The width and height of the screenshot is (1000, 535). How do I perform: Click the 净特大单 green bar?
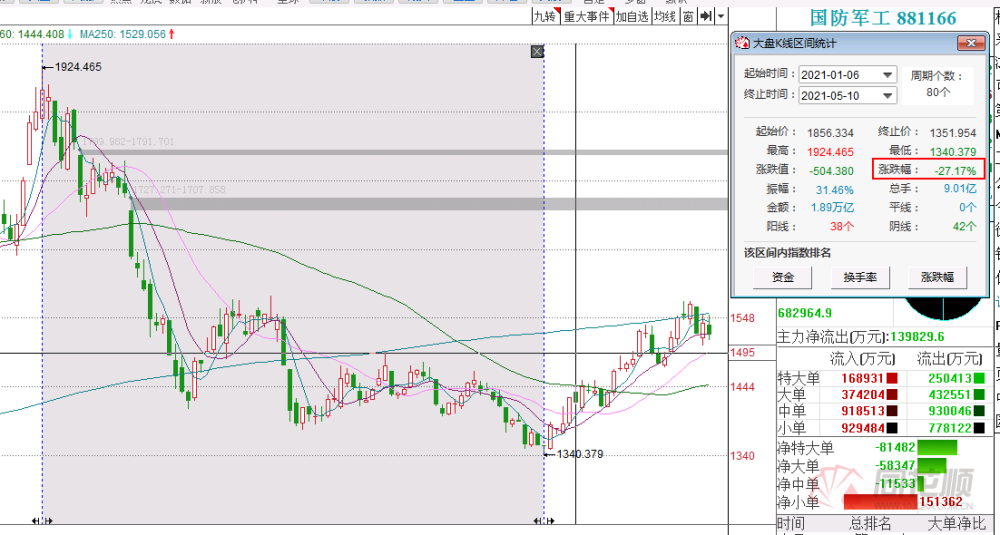coord(937,448)
